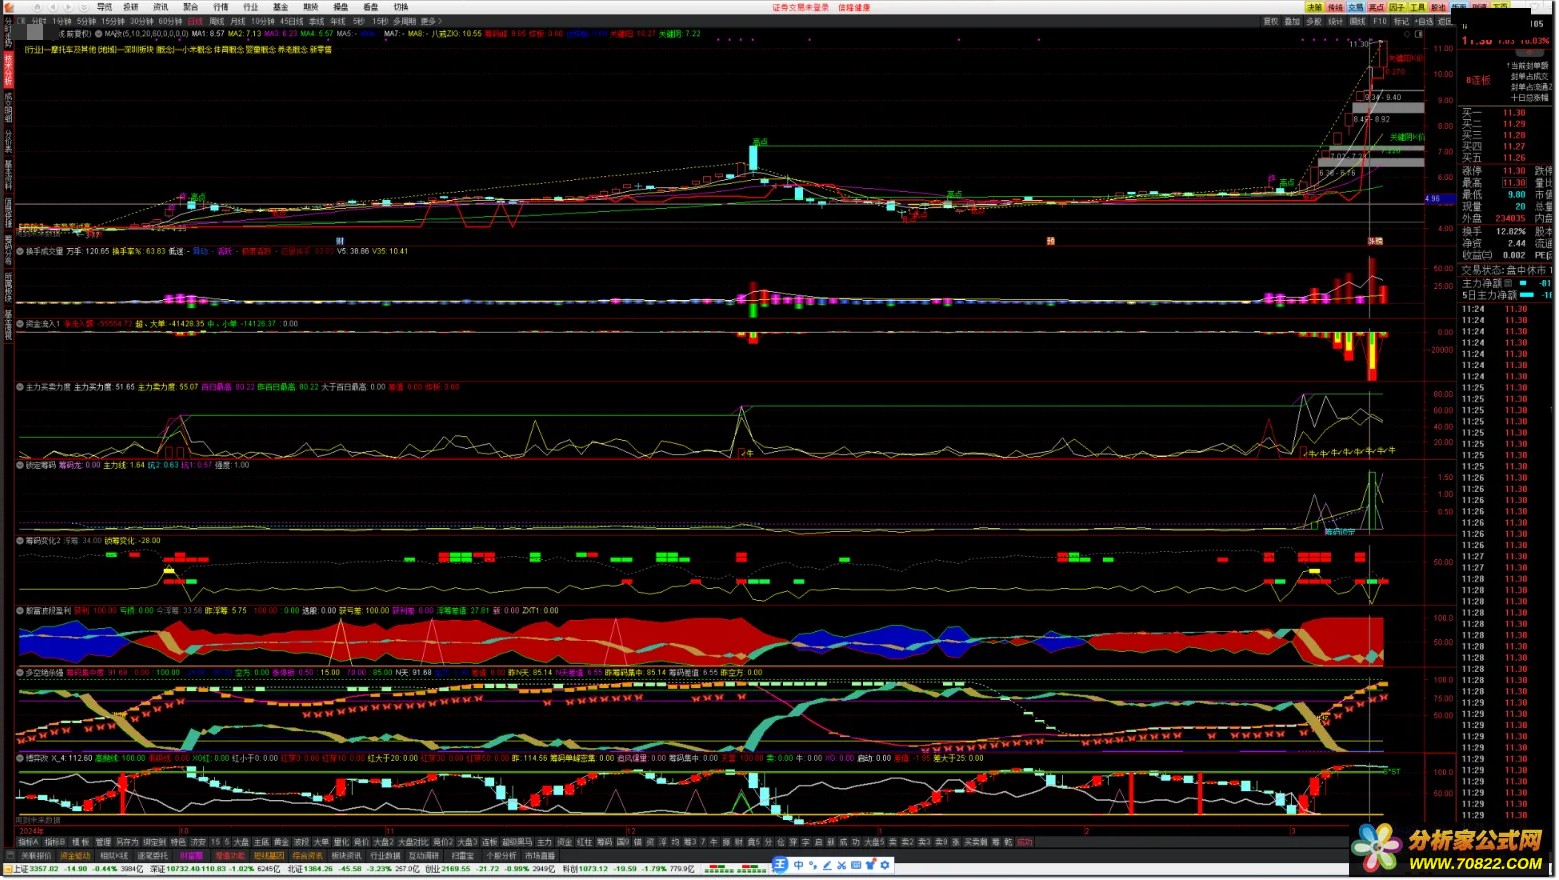Image resolution: width=1559 pixels, height=880 pixels.
Task: Expand the 更多> periods list
Action: (x=431, y=21)
